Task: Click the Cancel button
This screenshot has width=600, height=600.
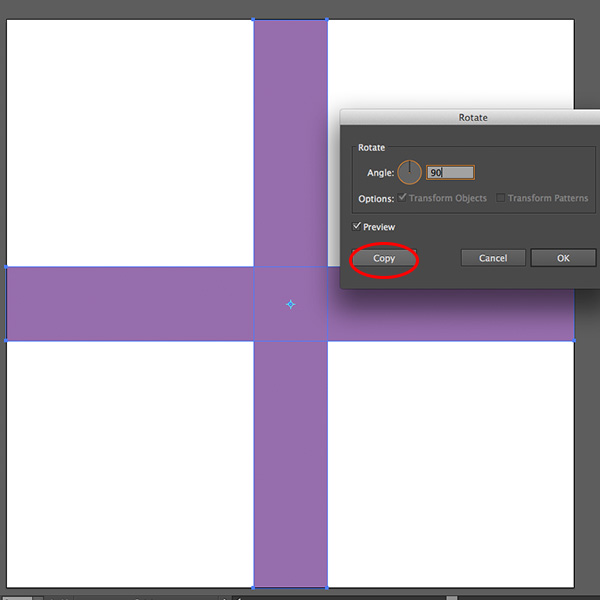Action: tap(493, 258)
